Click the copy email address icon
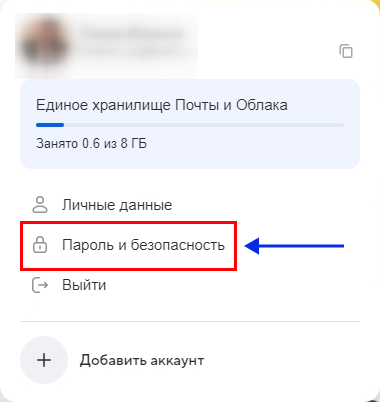The width and height of the screenshot is (380, 402). (346, 51)
